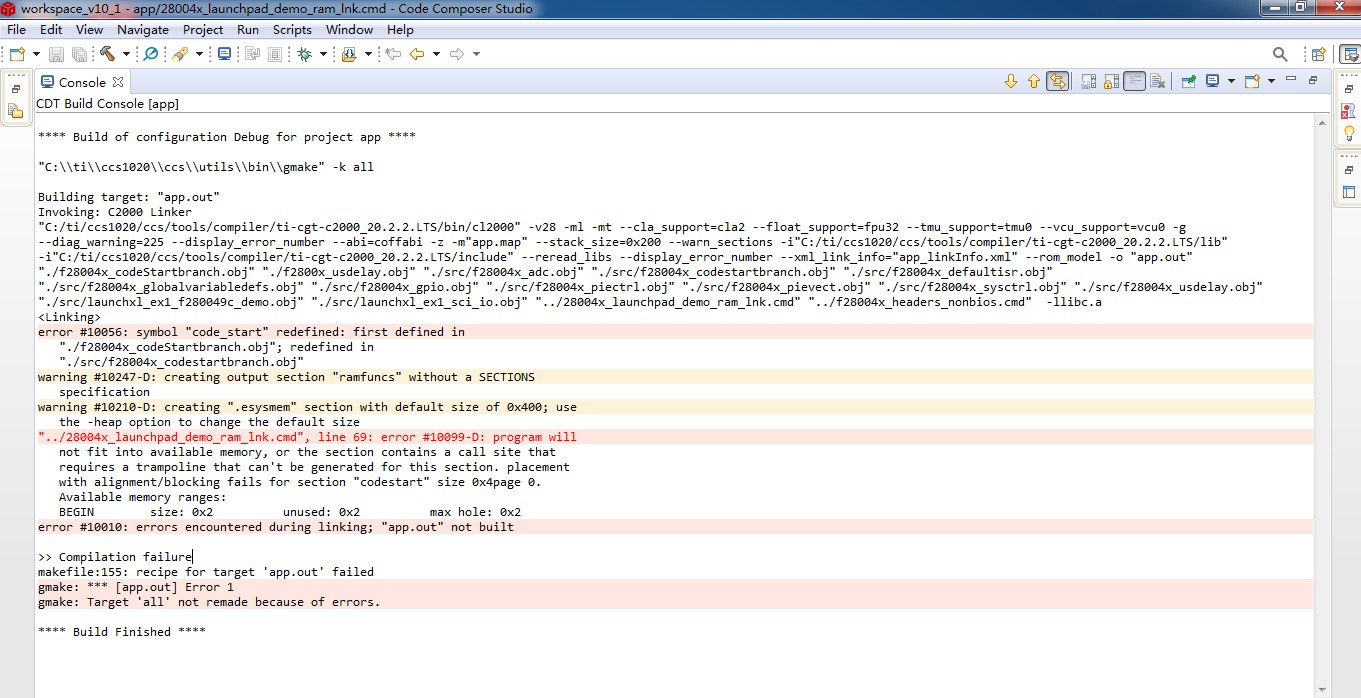Viewport: 1361px width, 698px height.
Task: Open the Edit menu
Action: (x=51, y=30)
